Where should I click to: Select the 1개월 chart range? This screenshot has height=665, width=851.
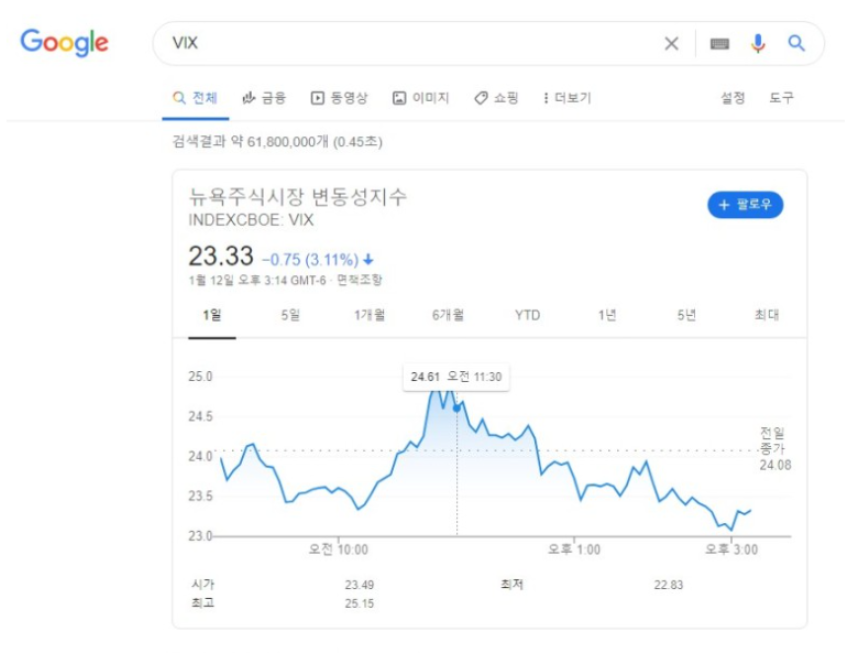370,315
